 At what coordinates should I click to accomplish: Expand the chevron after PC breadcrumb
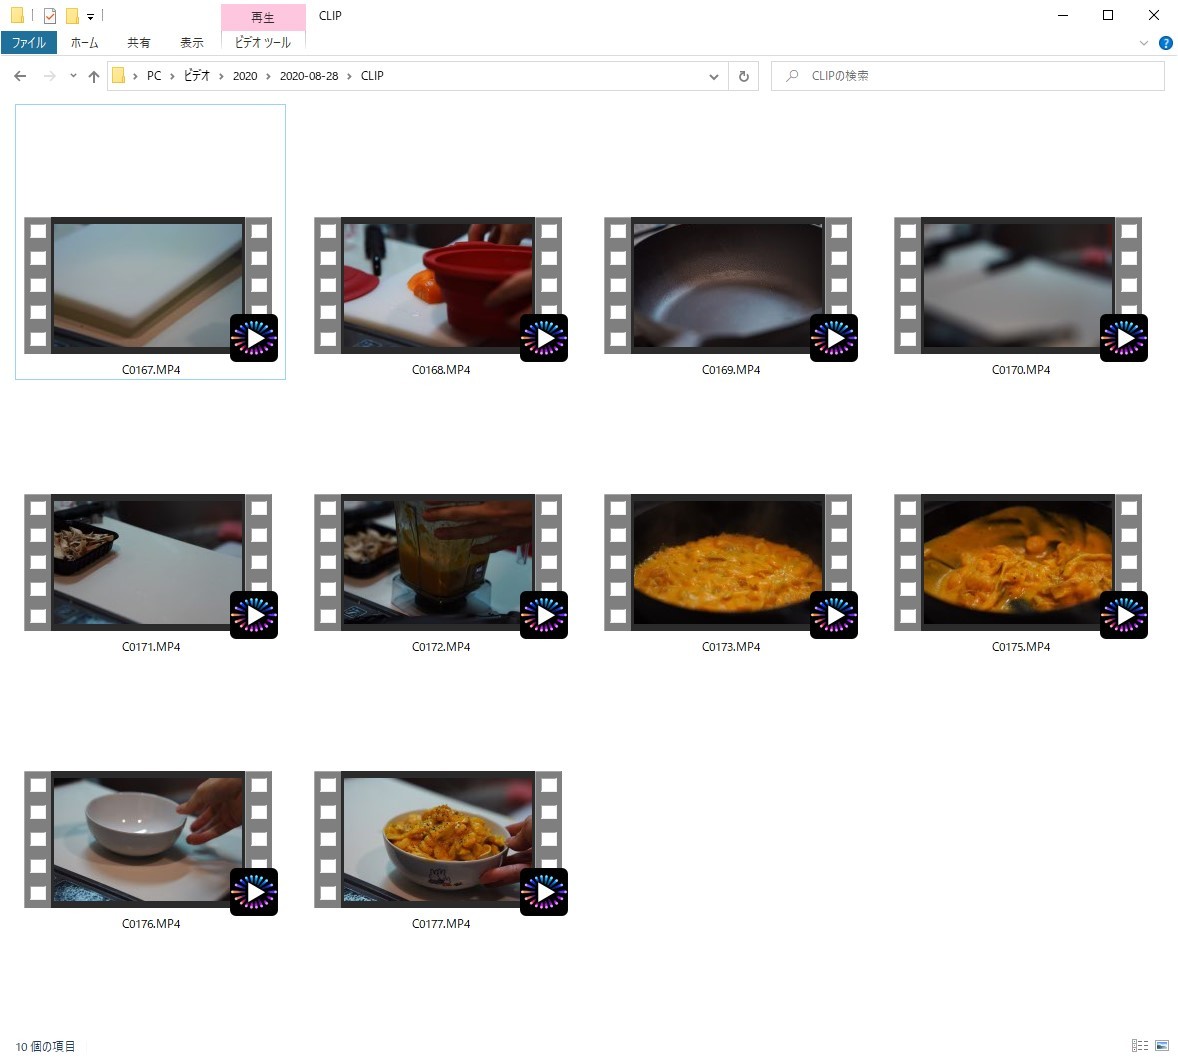pos(172,76)
